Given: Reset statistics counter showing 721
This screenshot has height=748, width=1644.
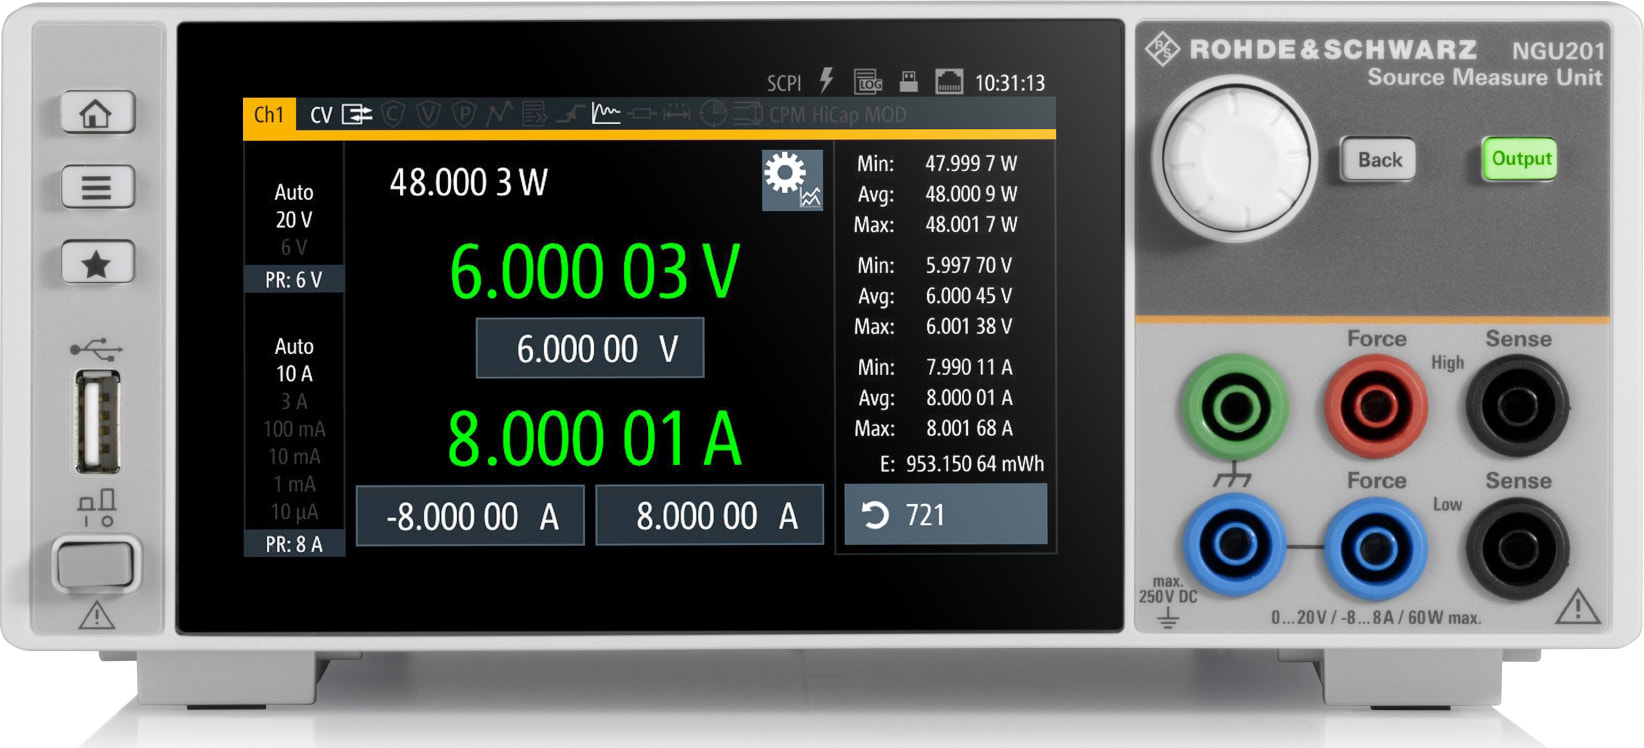Looking at the screenshot, I should click(946, 515).
